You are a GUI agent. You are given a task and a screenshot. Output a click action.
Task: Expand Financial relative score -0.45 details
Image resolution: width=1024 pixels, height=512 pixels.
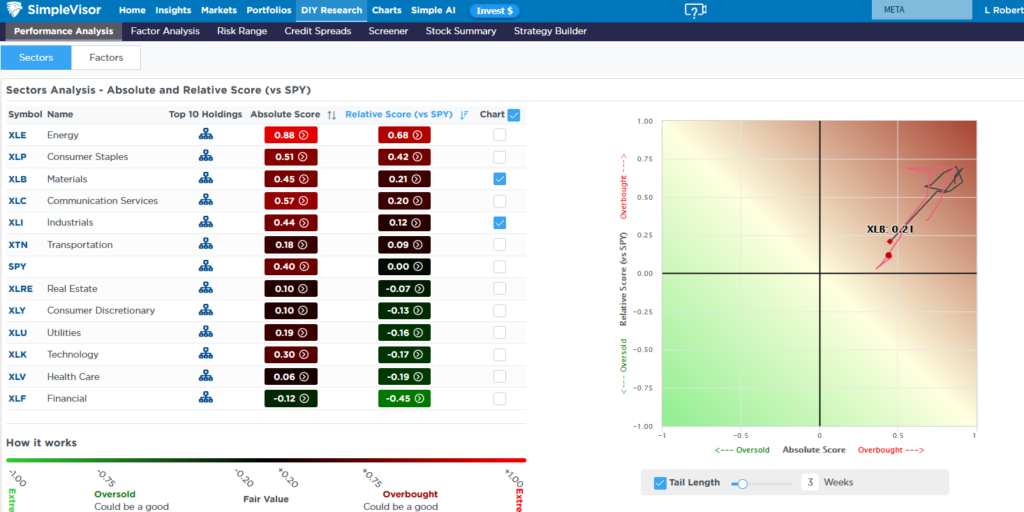(x=404, y=399)
